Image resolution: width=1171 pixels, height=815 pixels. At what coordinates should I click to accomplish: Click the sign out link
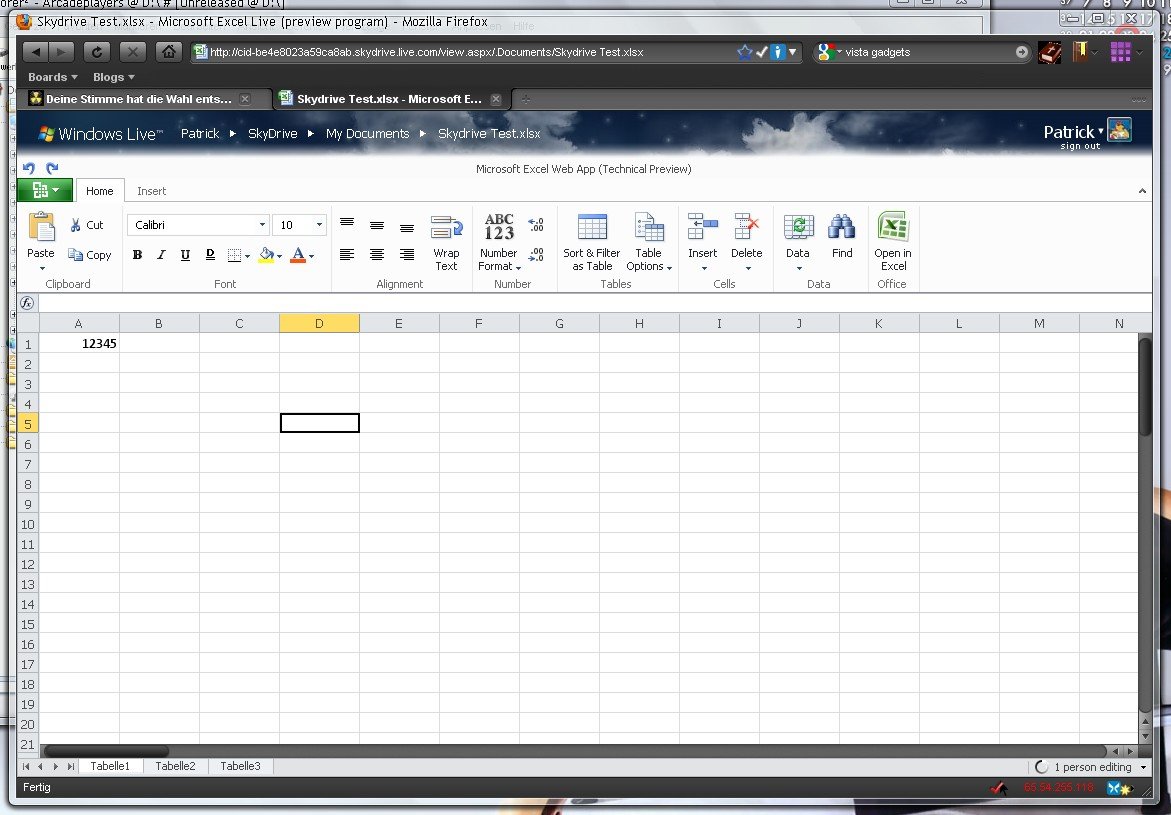pos(1080,146)
